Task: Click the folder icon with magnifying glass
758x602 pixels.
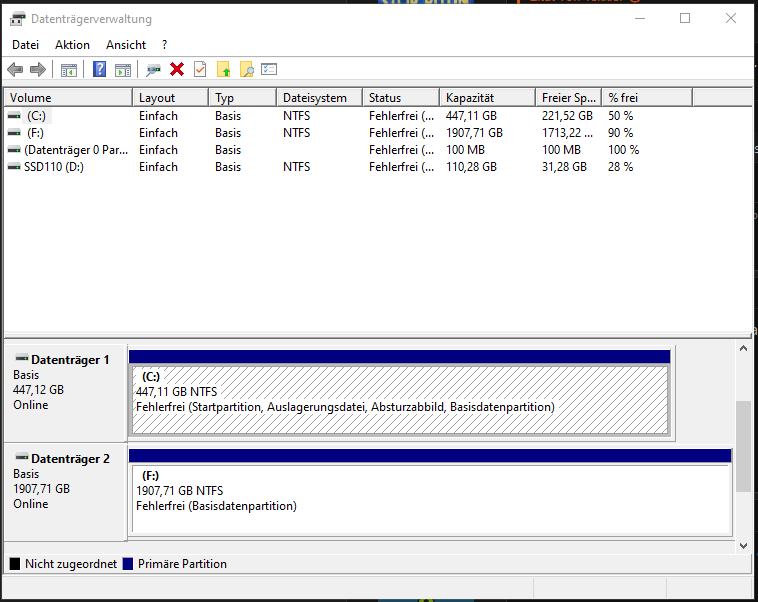Action: click(247, 70)
